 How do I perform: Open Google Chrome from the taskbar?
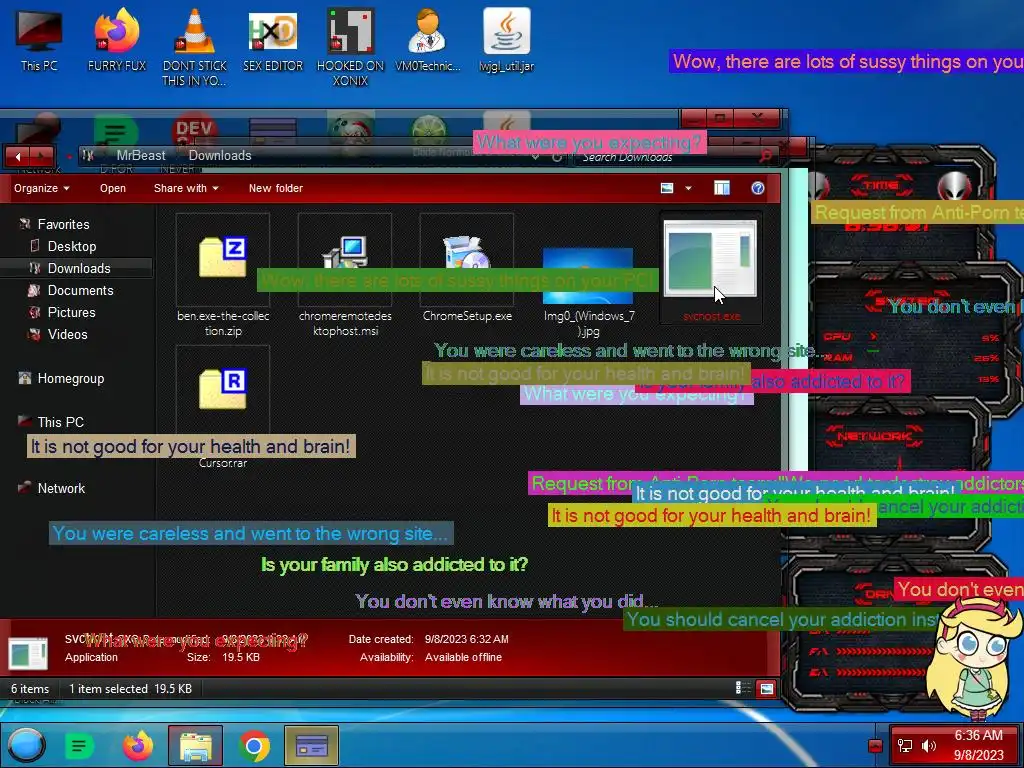coord(254,745)
